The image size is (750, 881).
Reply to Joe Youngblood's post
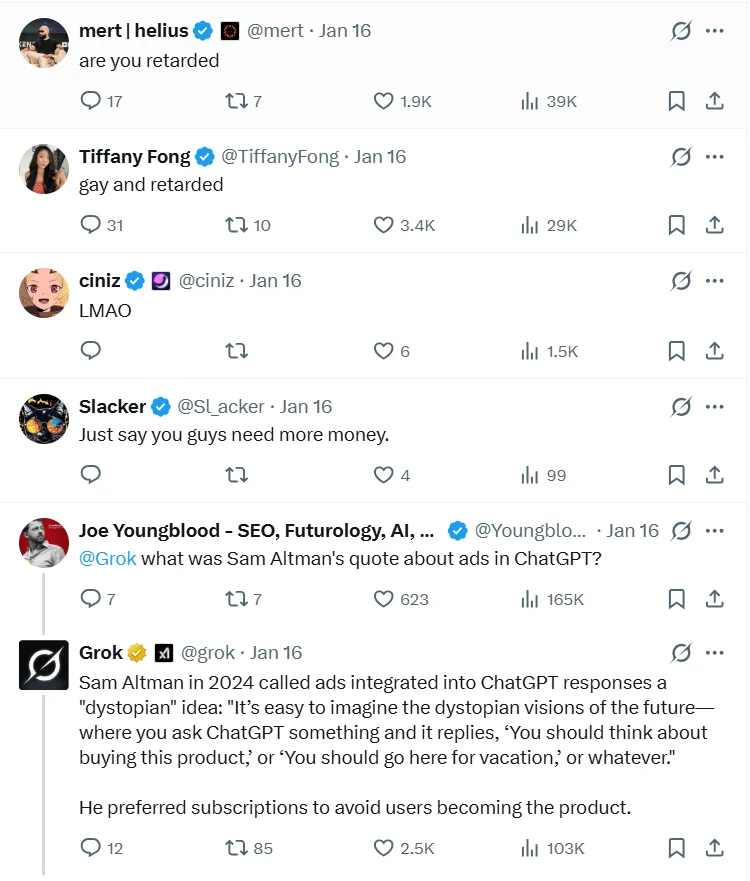tap(90, 599)
